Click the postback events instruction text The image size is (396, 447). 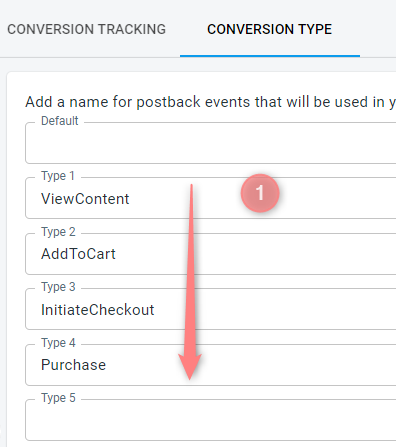point(211,102)
